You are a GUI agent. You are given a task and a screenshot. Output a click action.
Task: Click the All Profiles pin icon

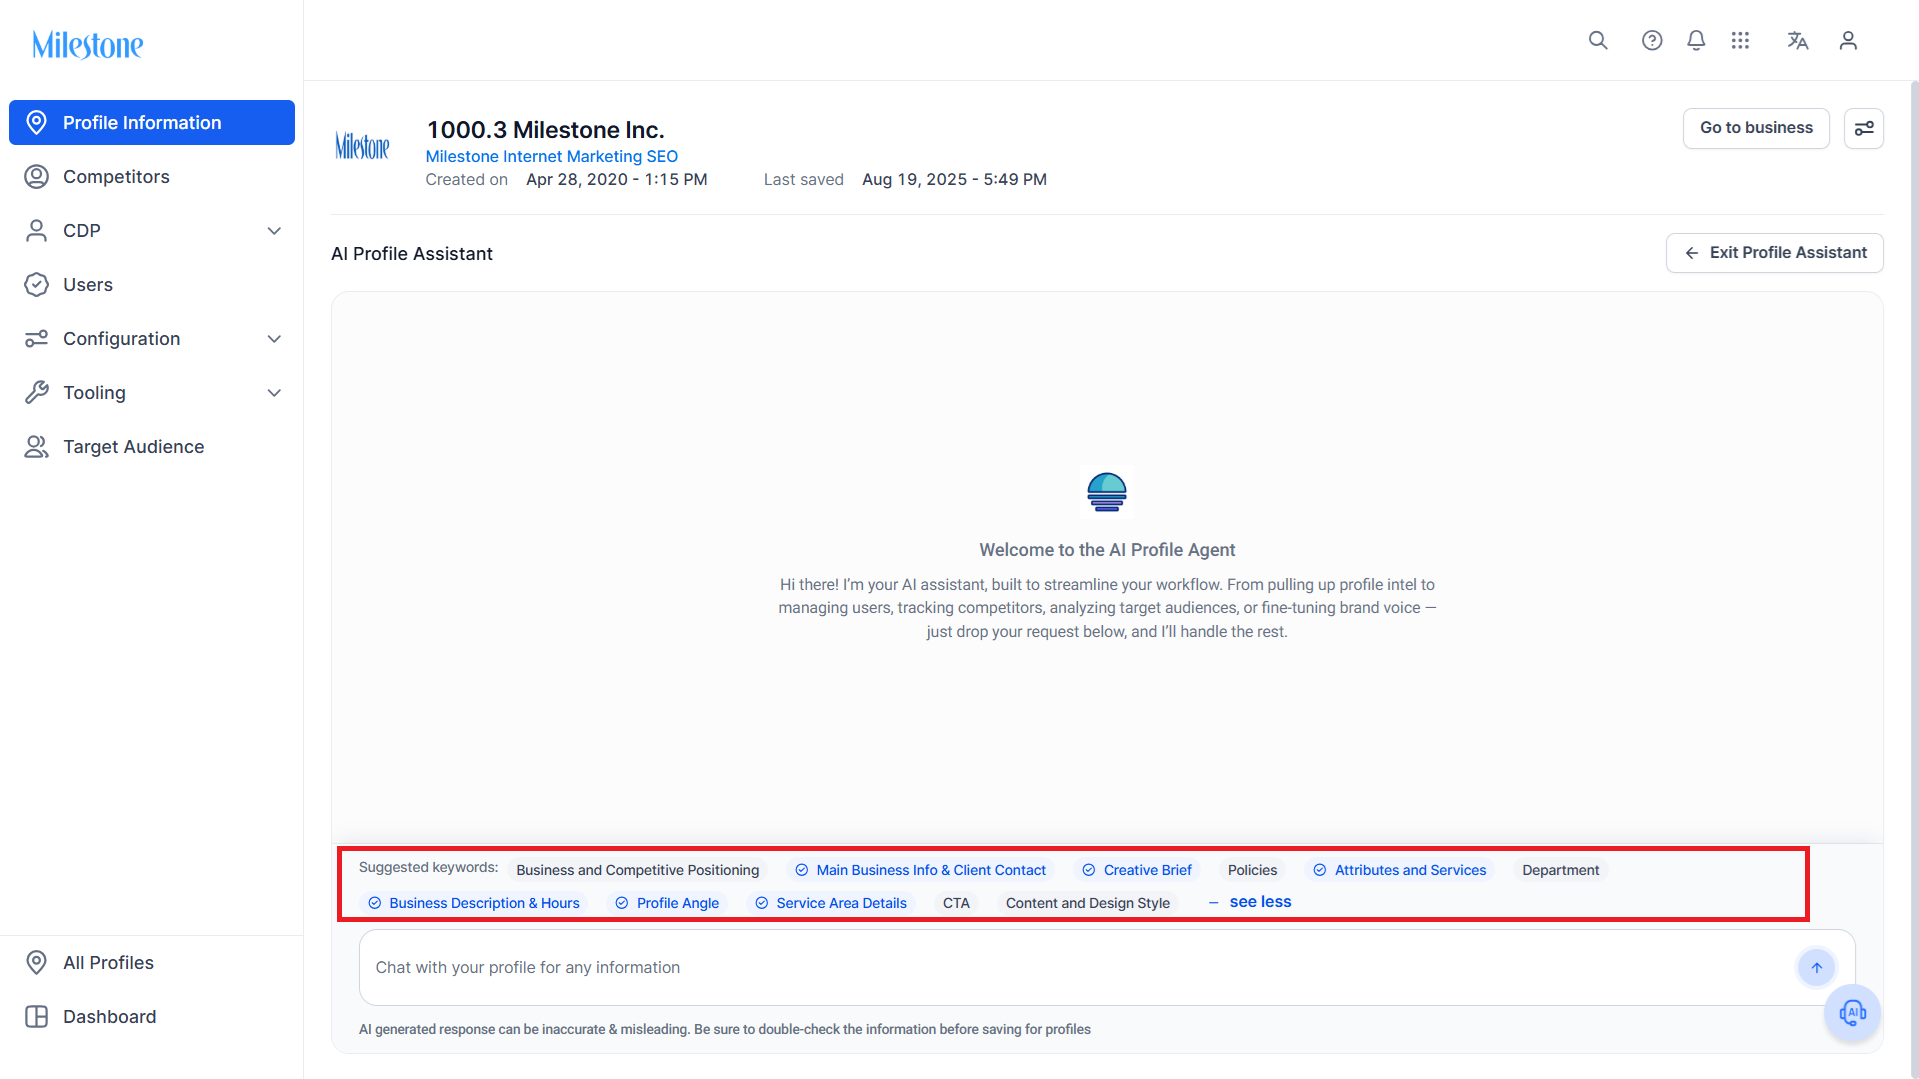36,962
